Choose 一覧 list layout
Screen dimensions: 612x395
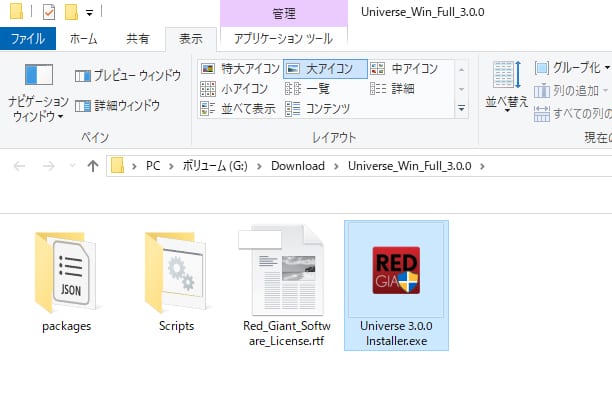pyautogui.click(x=307, y=89)
